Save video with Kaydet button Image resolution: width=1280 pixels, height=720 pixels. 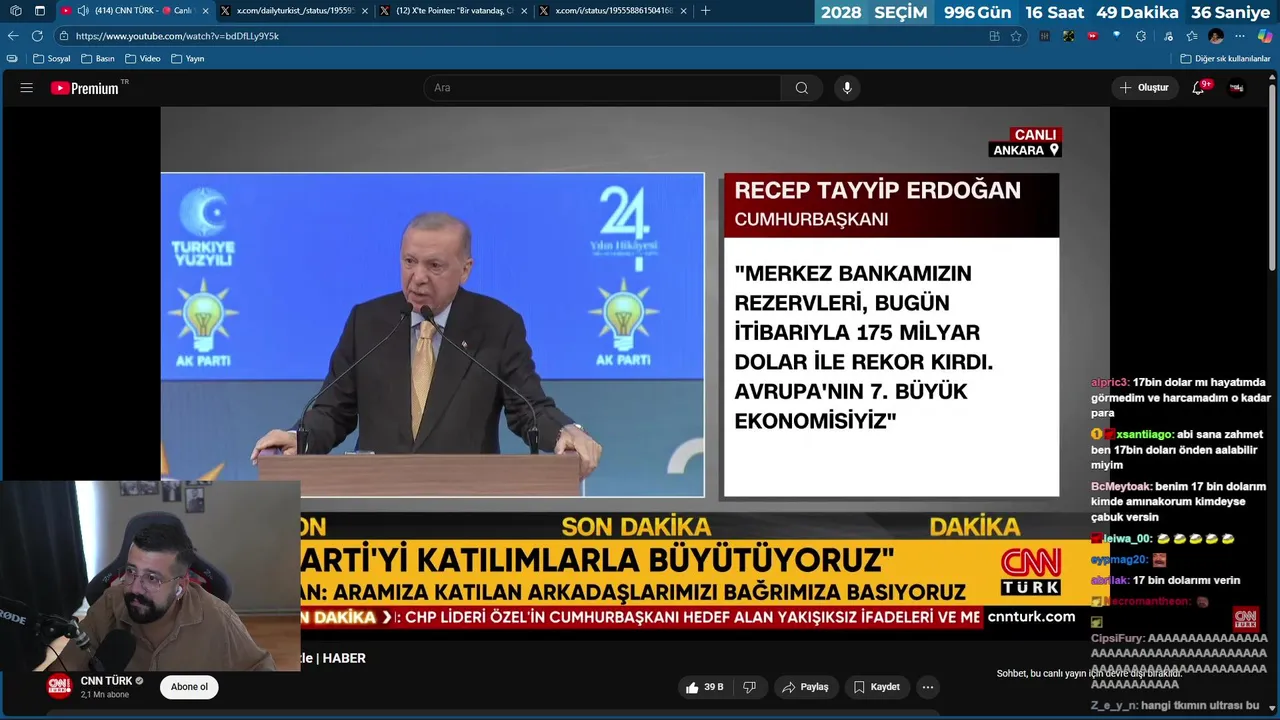[x=877, y=687]
